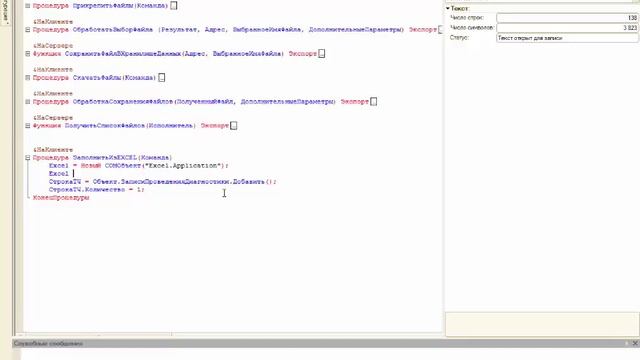Image resolution: width=640 pixels, height=360 pixels.
Task: Expand the ОбработкаСохраненияФайлов procedure fold marker
Action: tap(28, 102)
